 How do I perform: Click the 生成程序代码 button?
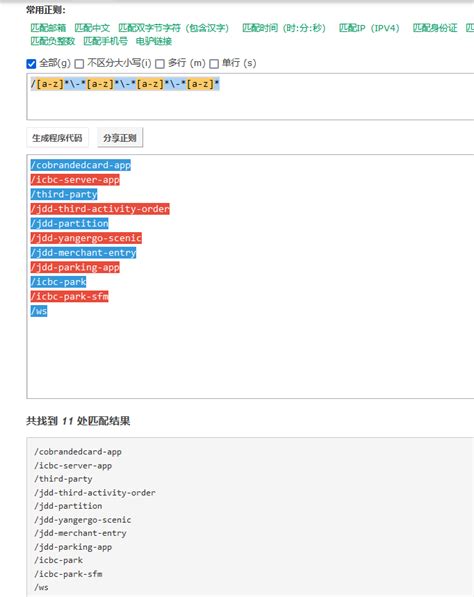coord(57,138)
